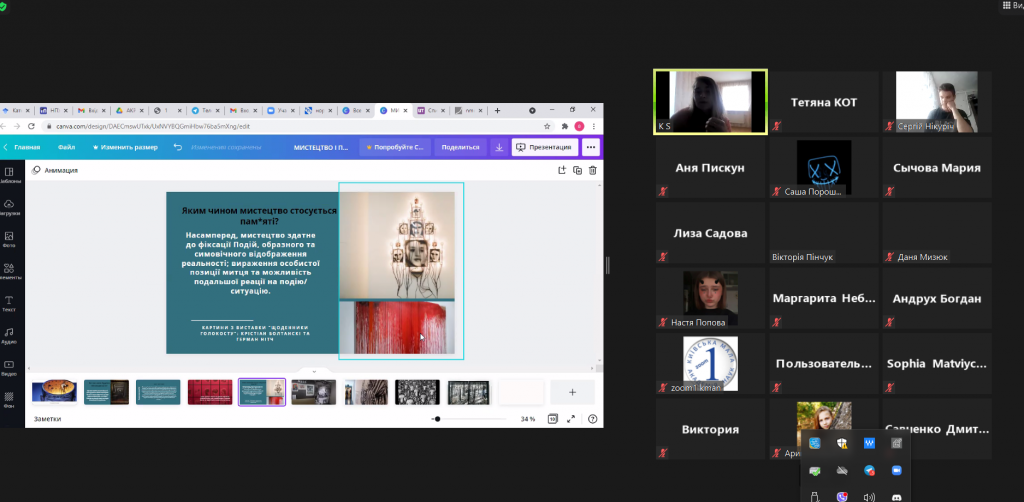
Task: Click the browser address bar URL
Action: coord(153,126)
